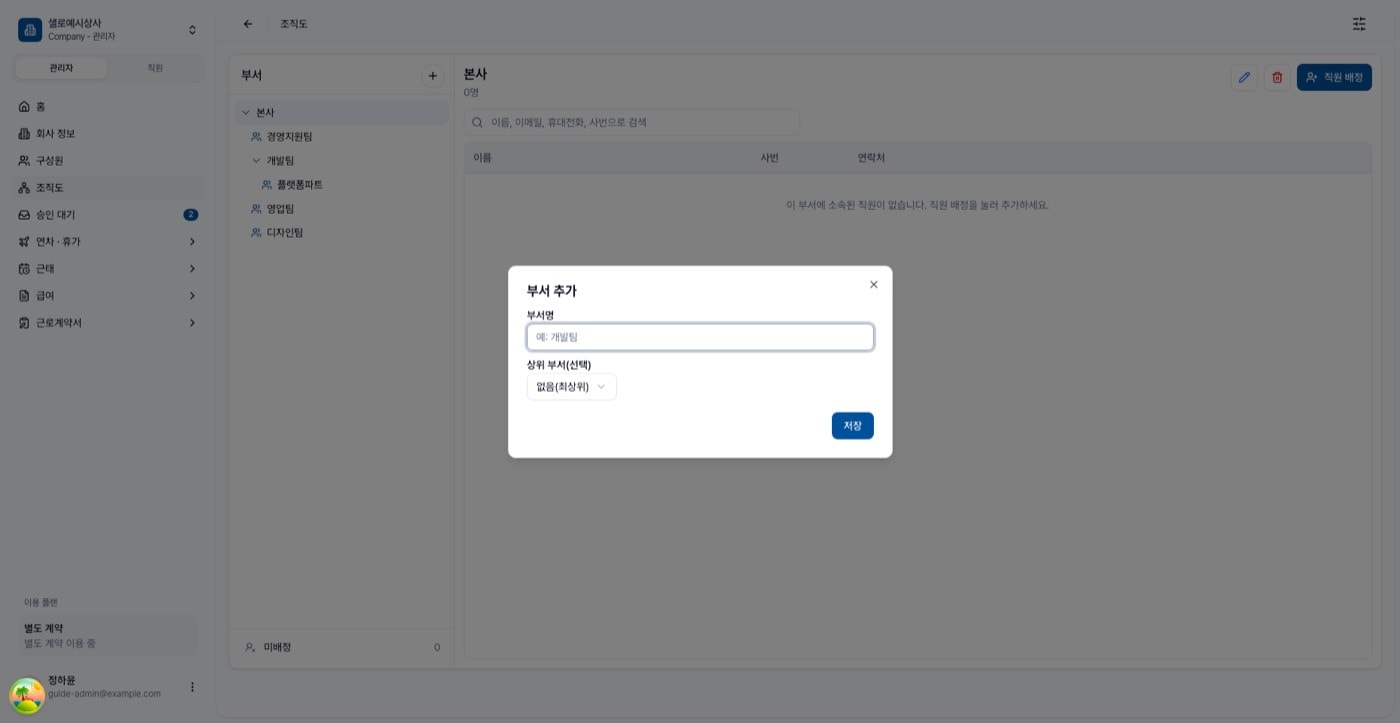Screen dimensions: 1400x723
Task: Click the company logo icon
Action: point(30,30)
